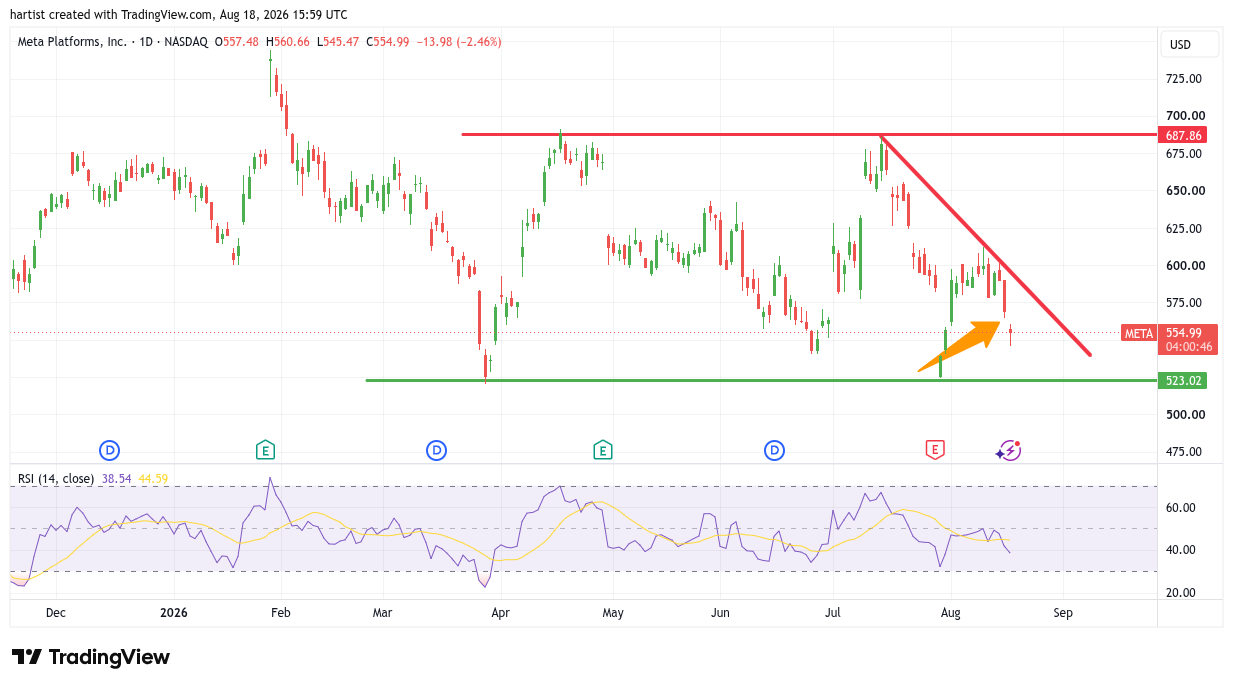Click the green 523.02 price label

click(x=1184, y=381)
